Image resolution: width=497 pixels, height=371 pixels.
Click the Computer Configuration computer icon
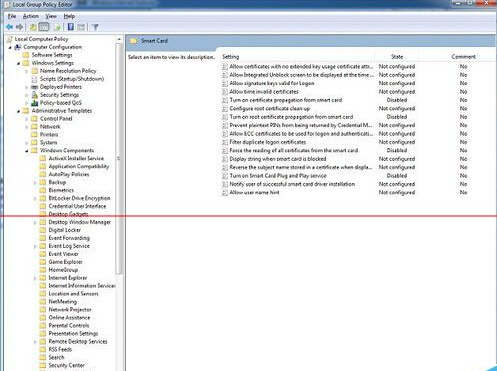18,47
